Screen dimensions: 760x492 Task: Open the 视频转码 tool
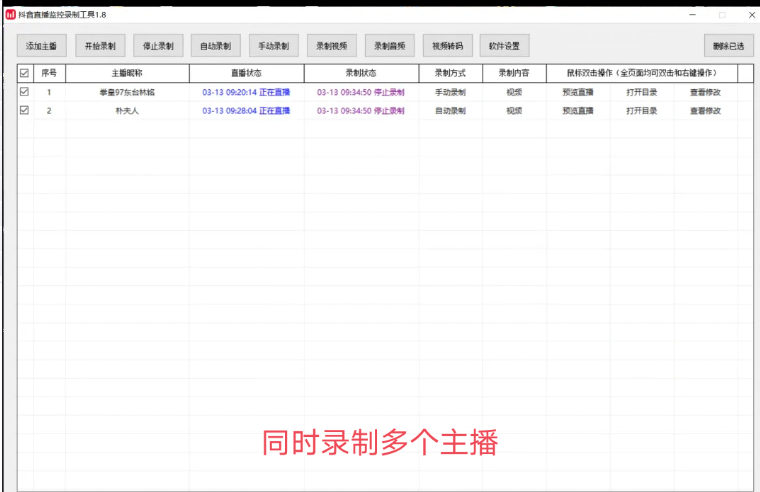(448, 46)
